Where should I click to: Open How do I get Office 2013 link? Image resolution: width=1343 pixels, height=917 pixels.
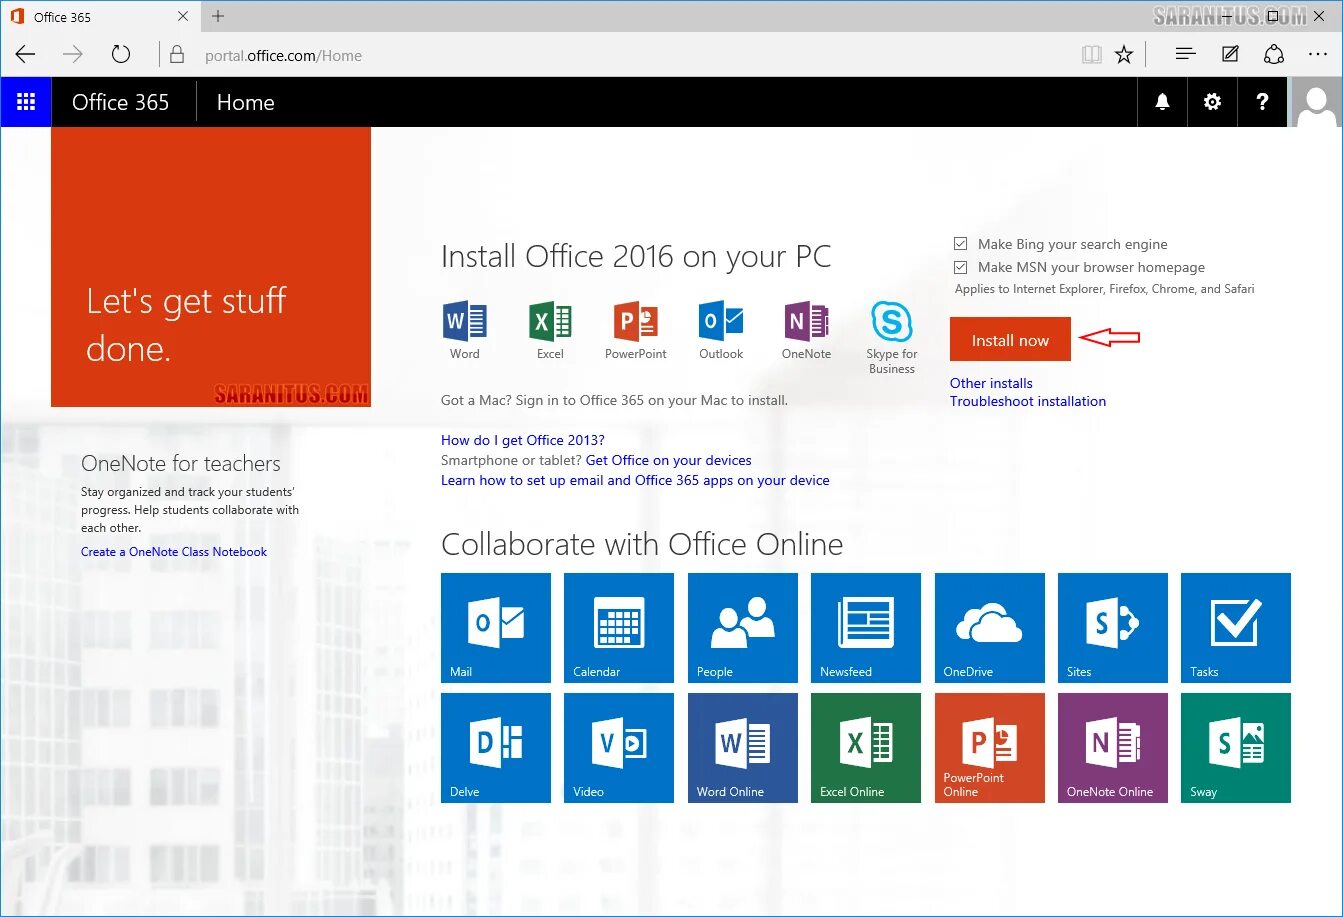pos(523,440)
